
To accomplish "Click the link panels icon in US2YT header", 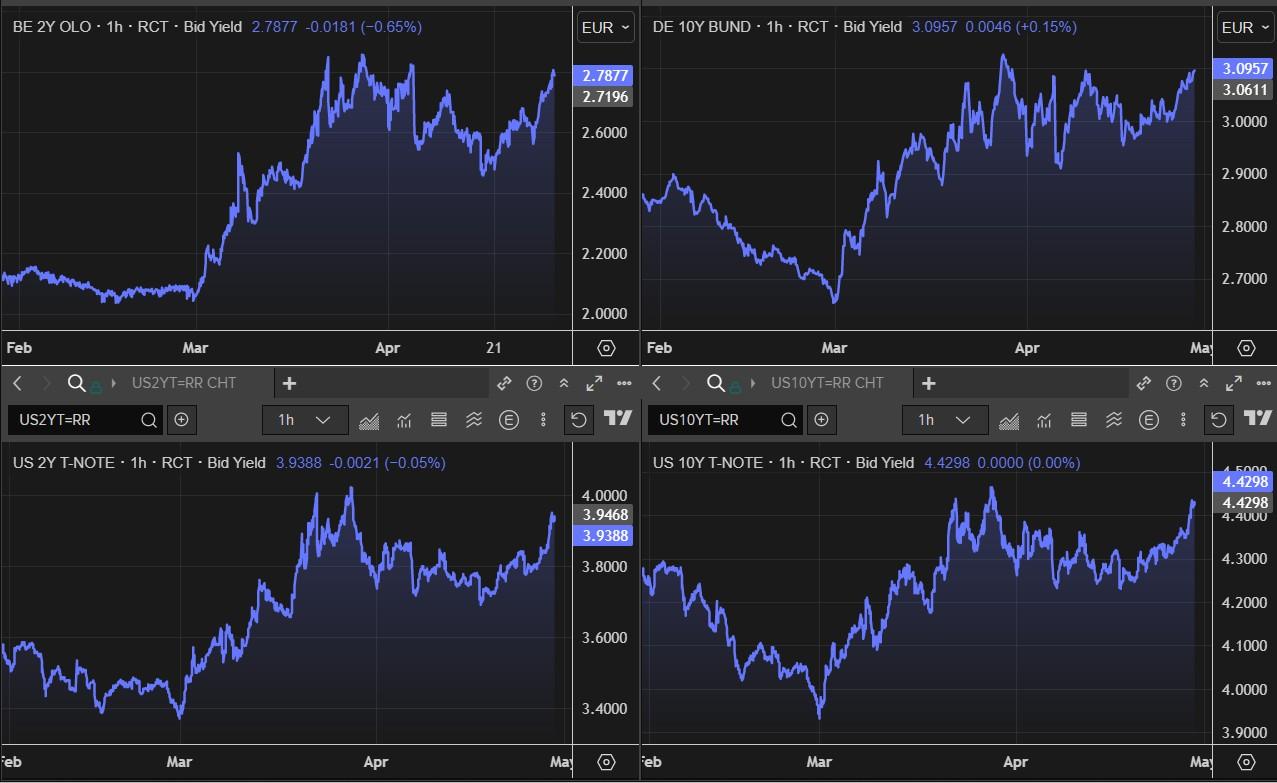I will point(504,383).
